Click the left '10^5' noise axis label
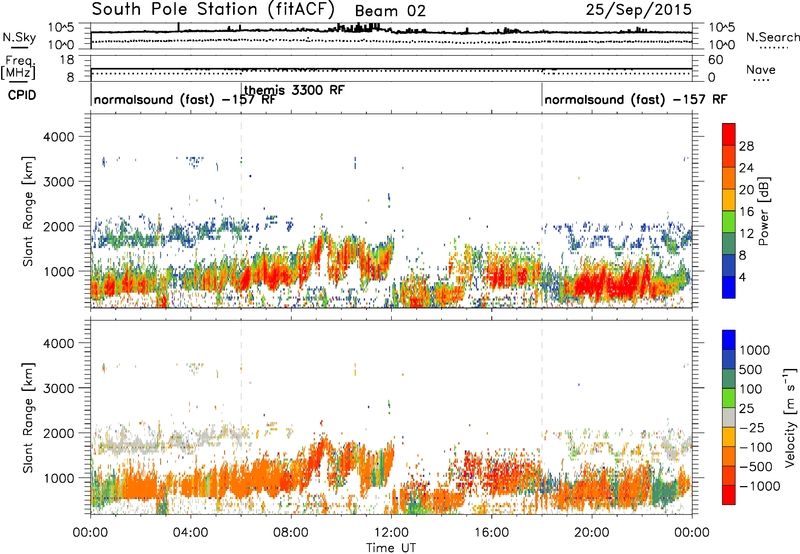 point(61,28)
